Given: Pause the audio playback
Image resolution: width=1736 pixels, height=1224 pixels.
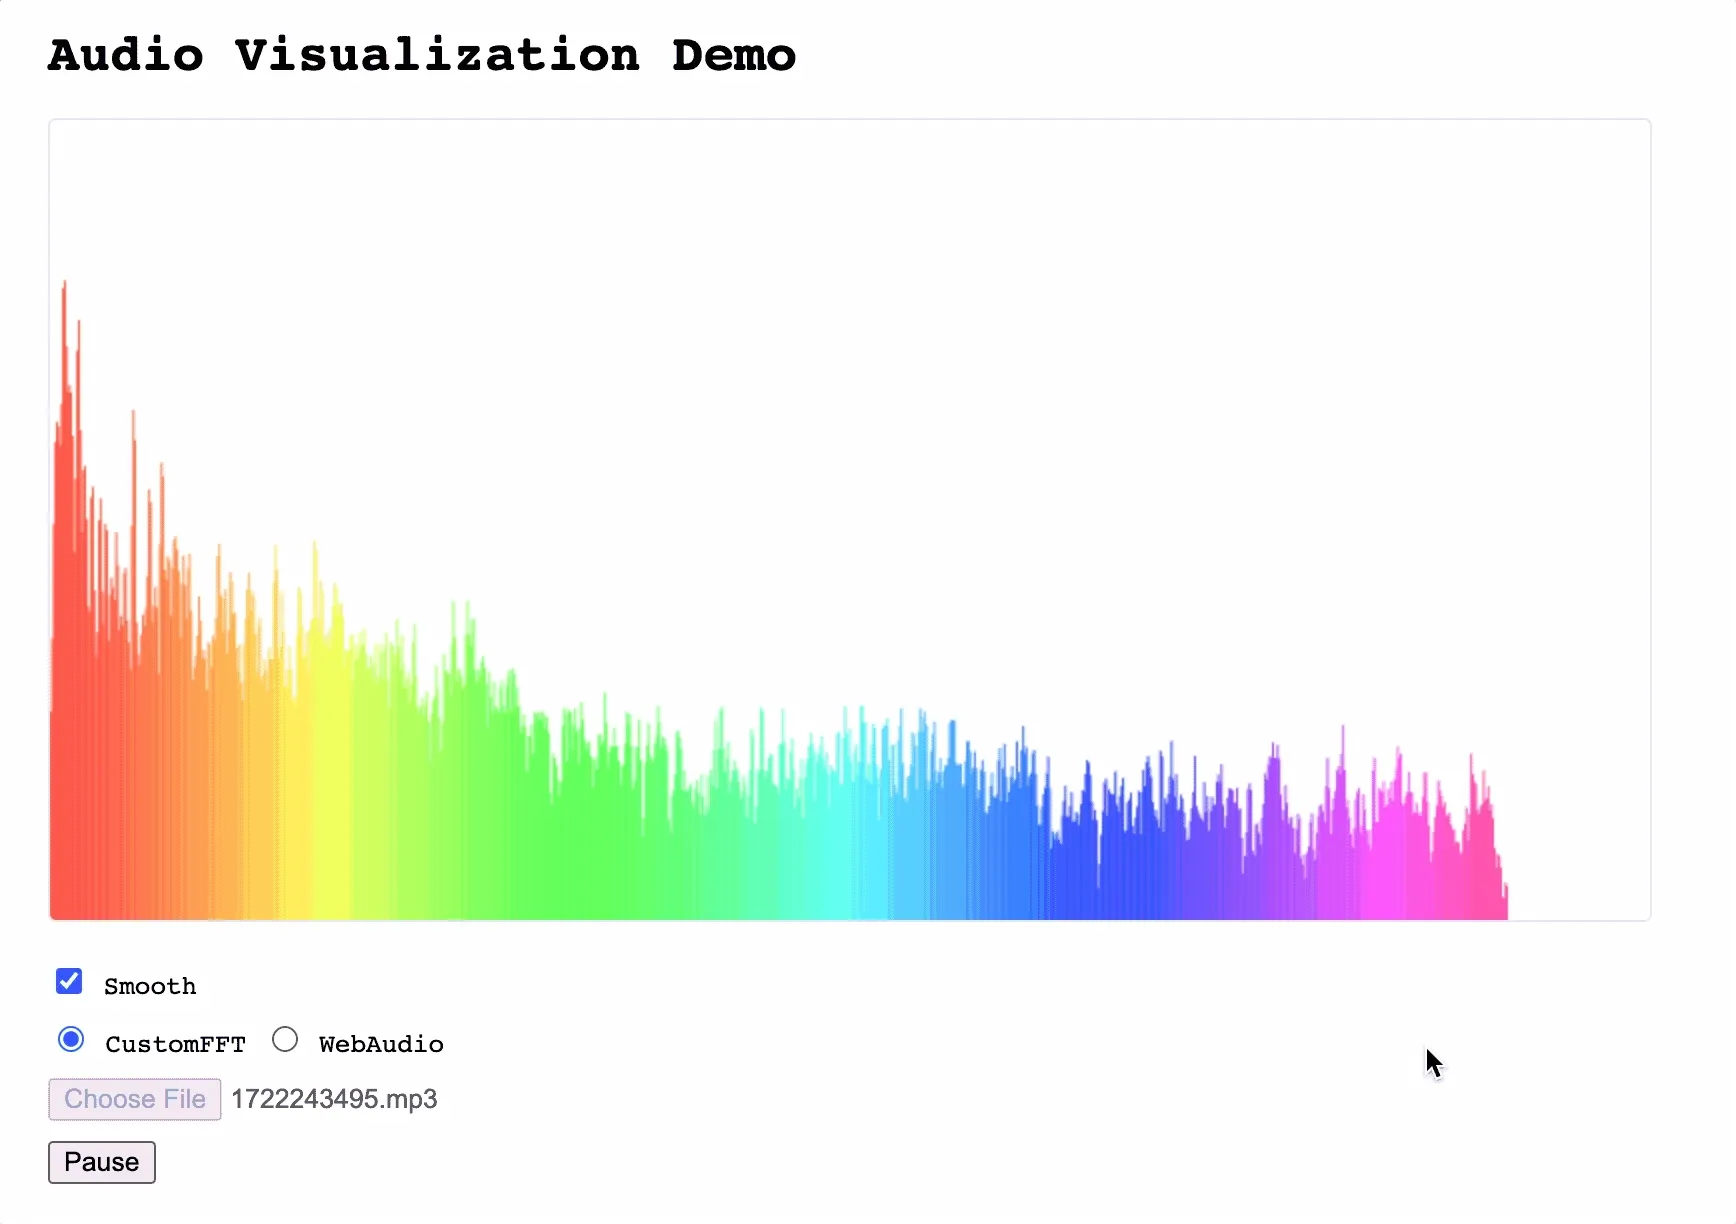Looking at the screenshot, I should 102,1162.
